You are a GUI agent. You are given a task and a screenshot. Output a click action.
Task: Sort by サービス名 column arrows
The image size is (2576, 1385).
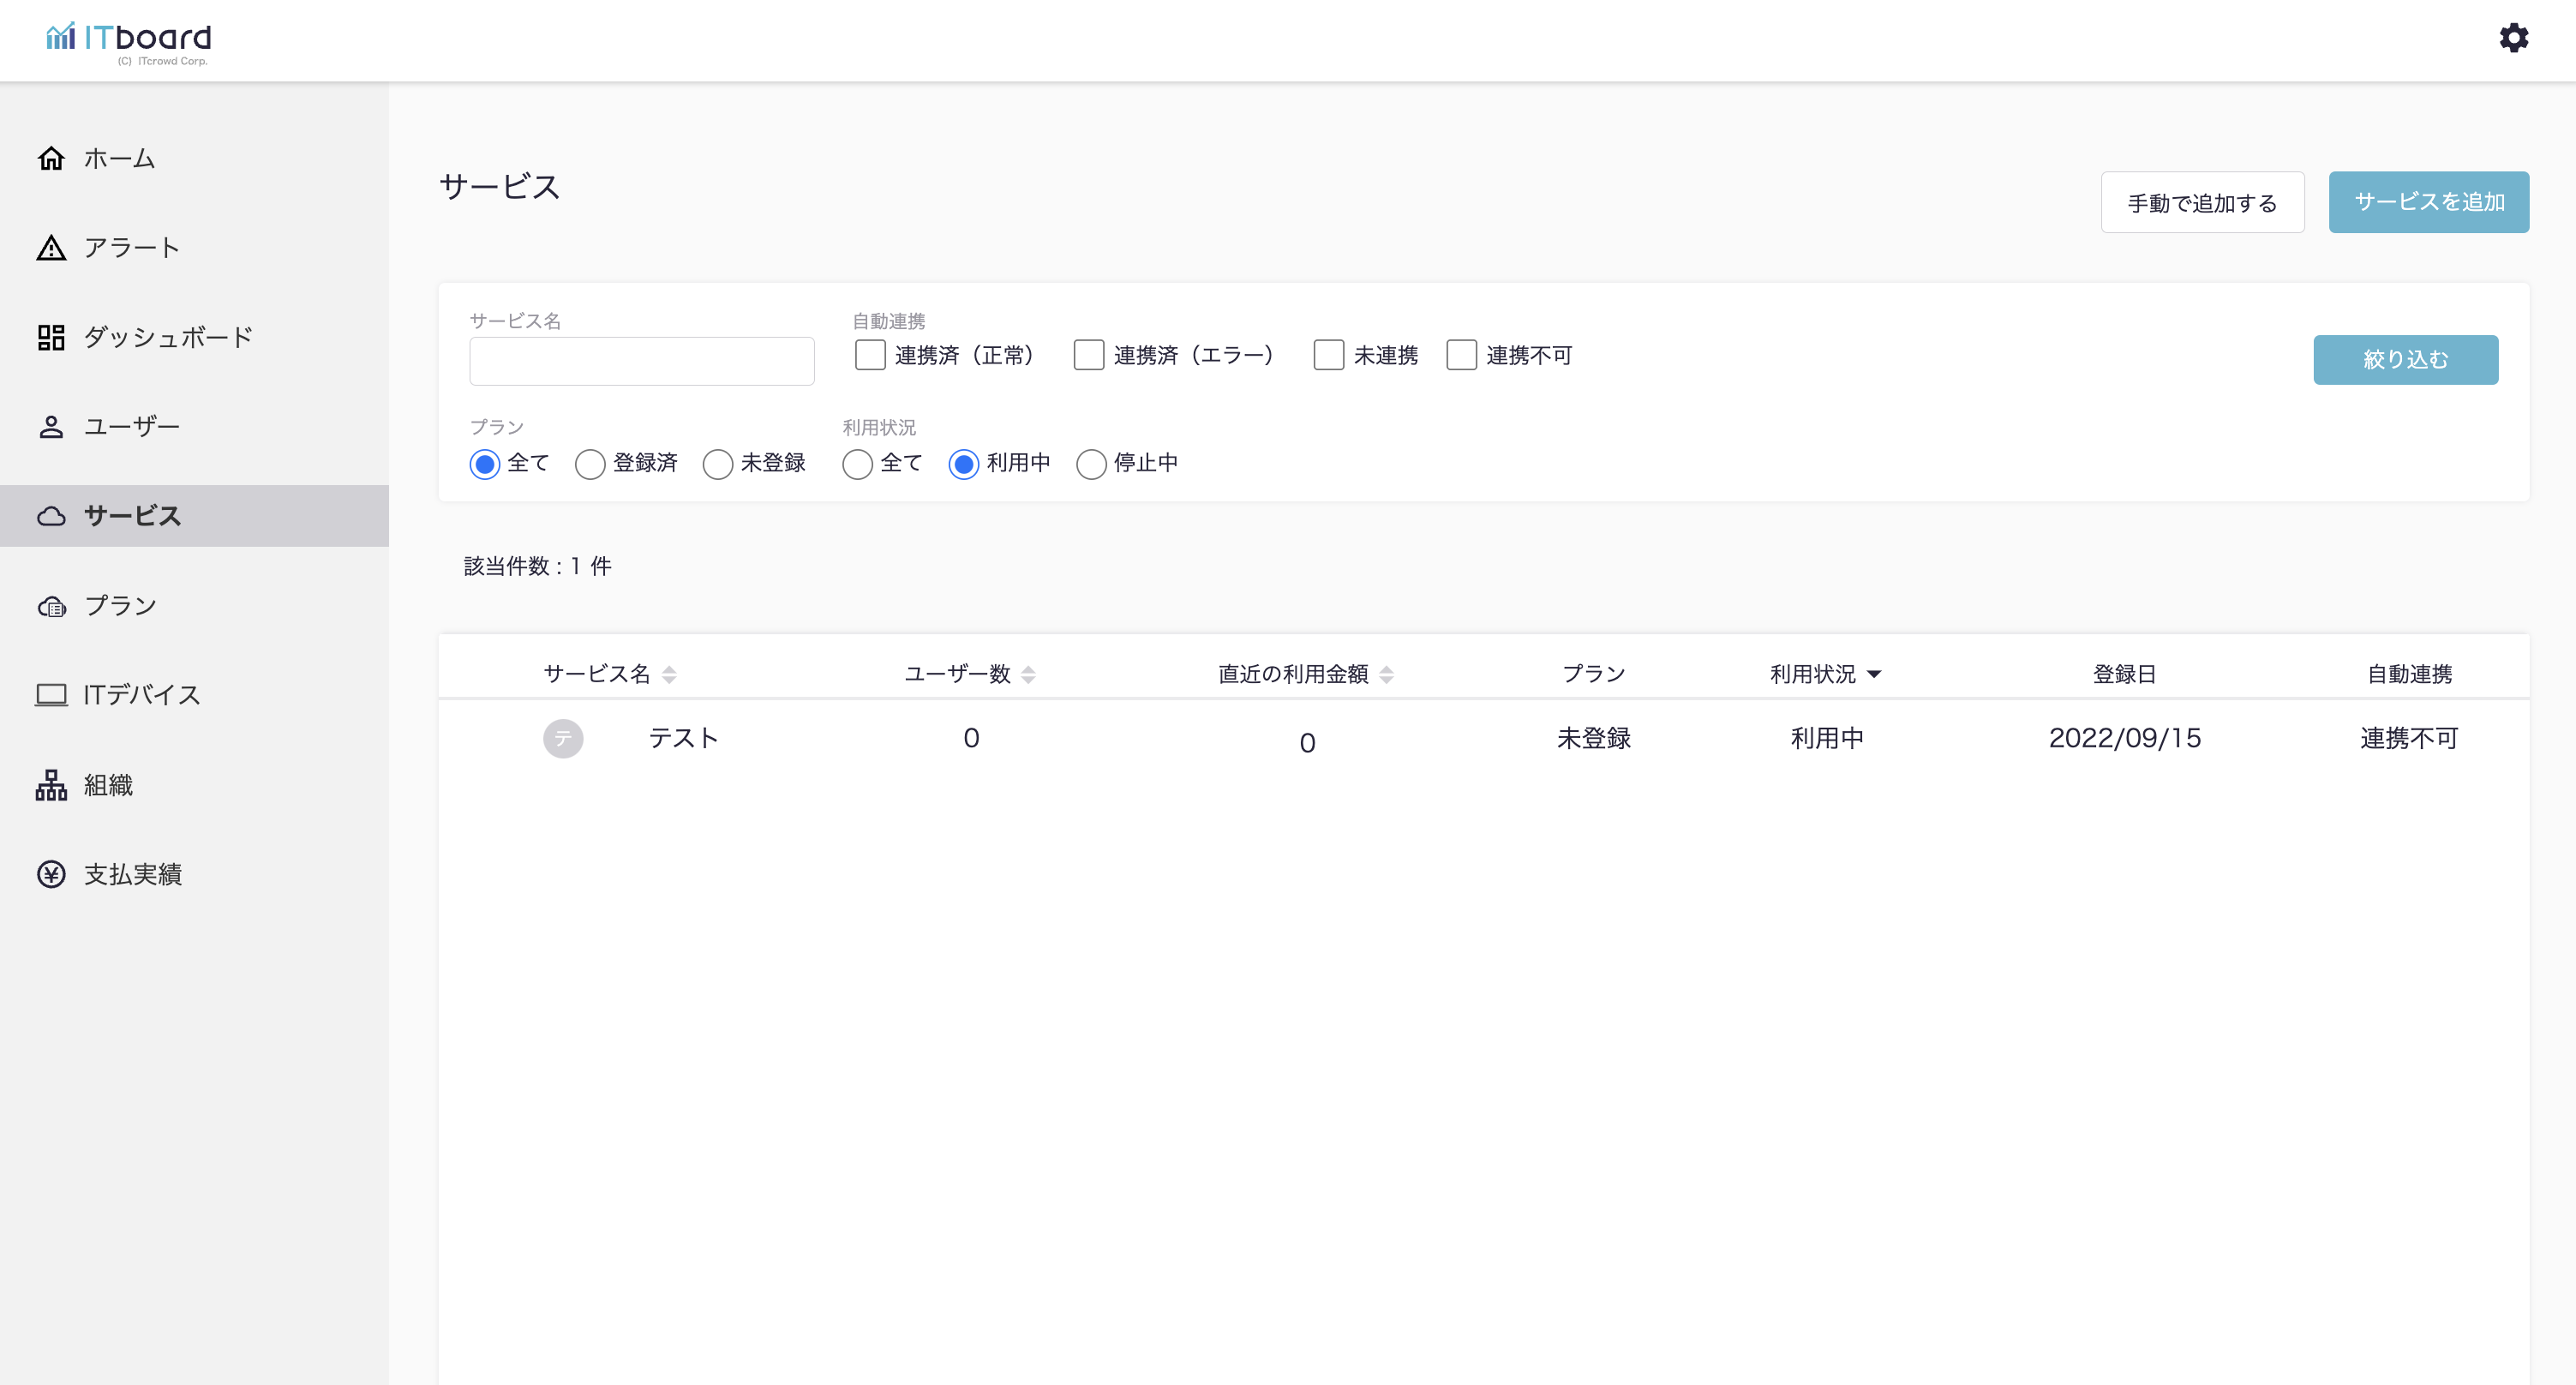click(669, 675)
